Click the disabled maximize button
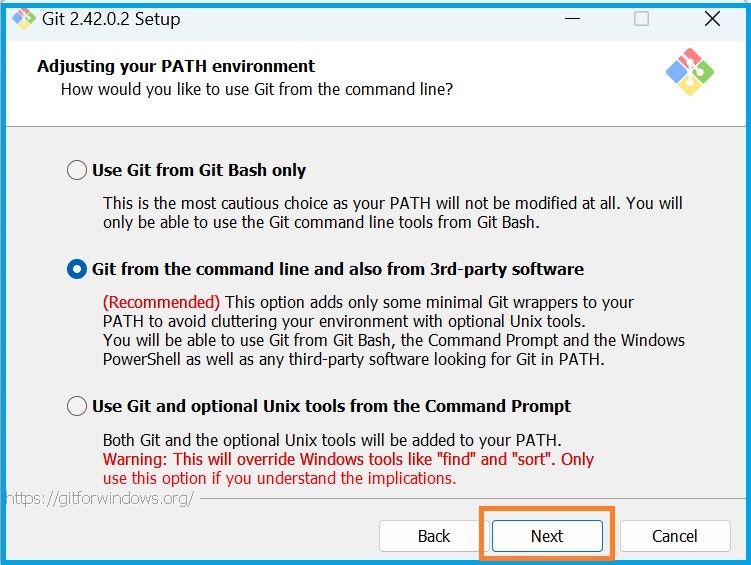751x565 pixels. [x=641, y=19]
